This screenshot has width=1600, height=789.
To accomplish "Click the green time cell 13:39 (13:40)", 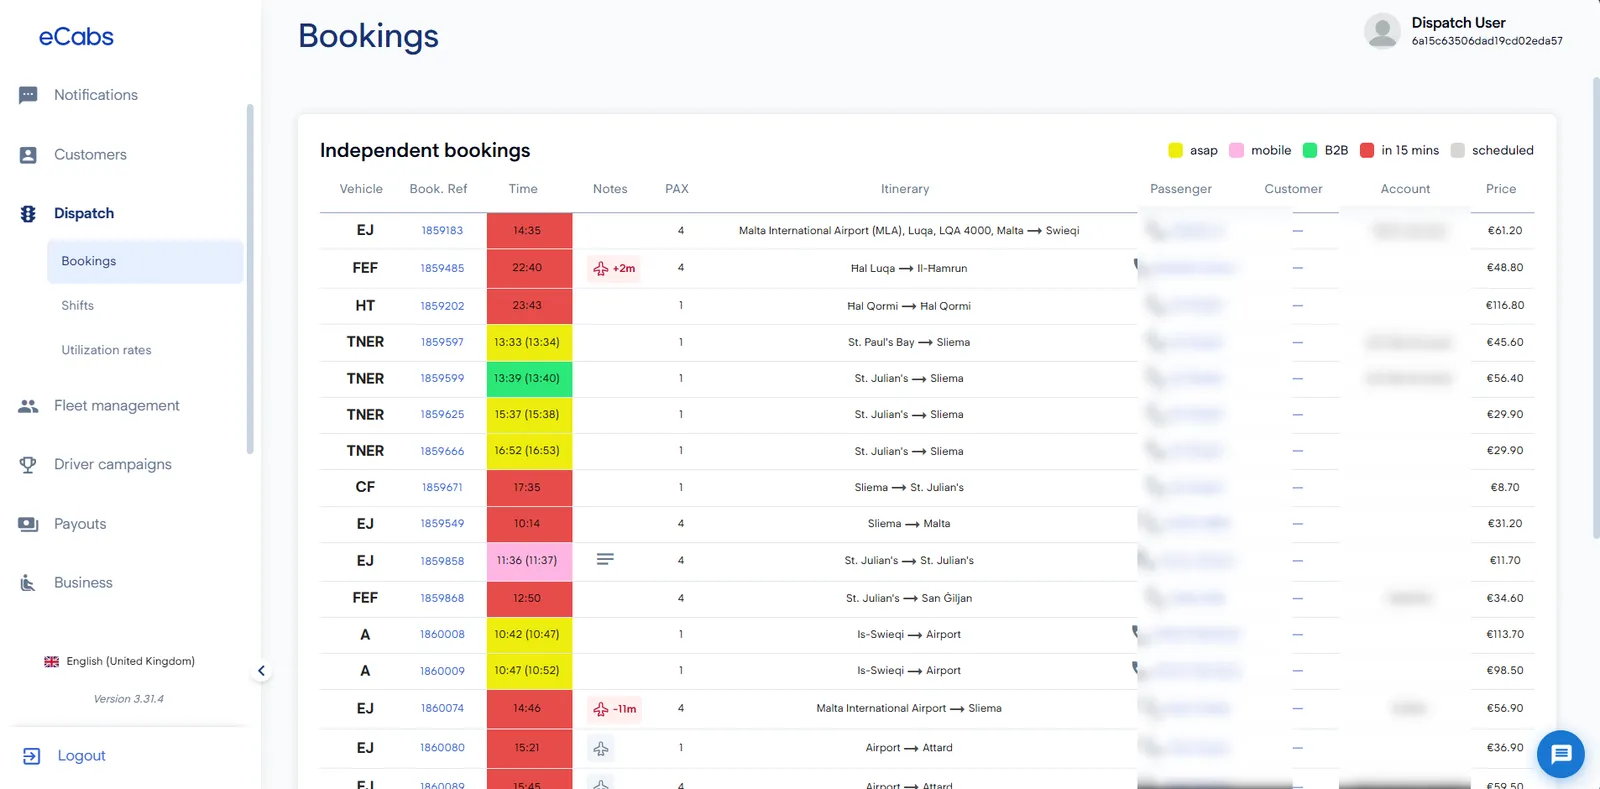I will 529,379.
